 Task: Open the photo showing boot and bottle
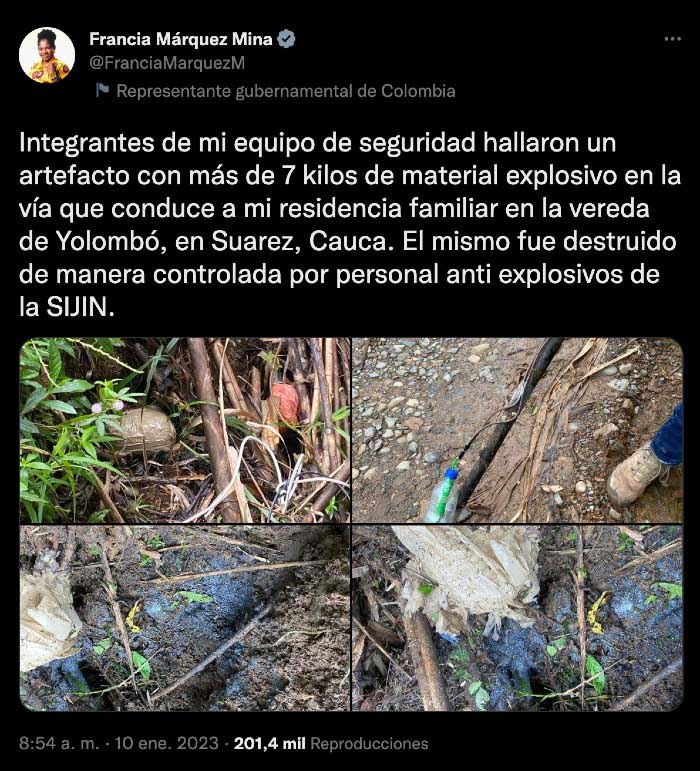tap(518, 430)
